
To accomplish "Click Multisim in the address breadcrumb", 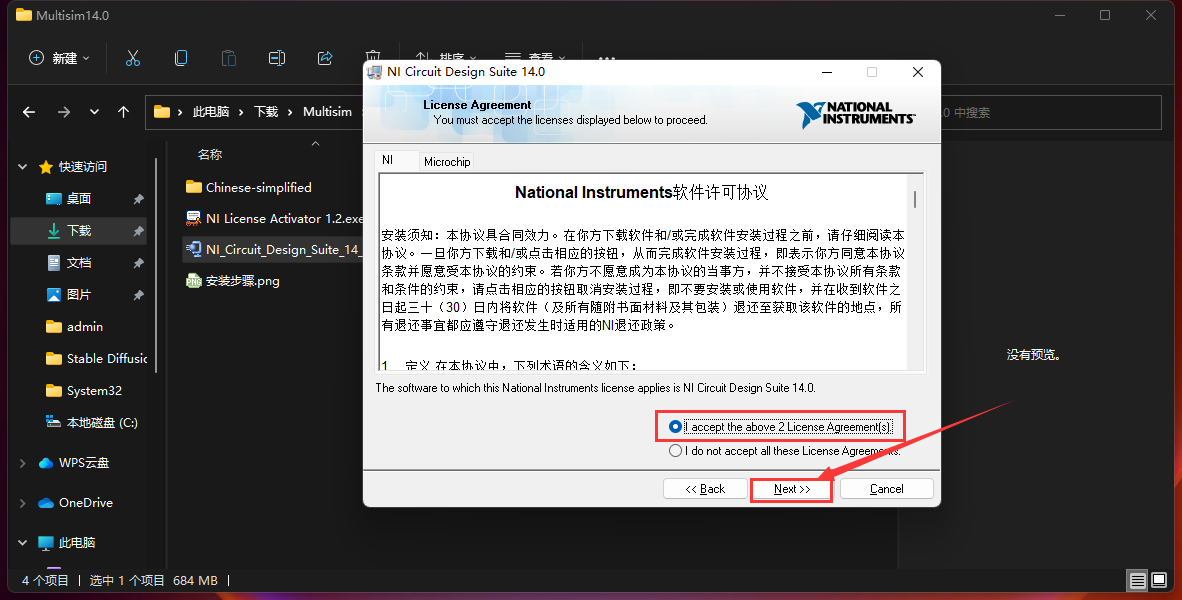I will pos(327,112).
